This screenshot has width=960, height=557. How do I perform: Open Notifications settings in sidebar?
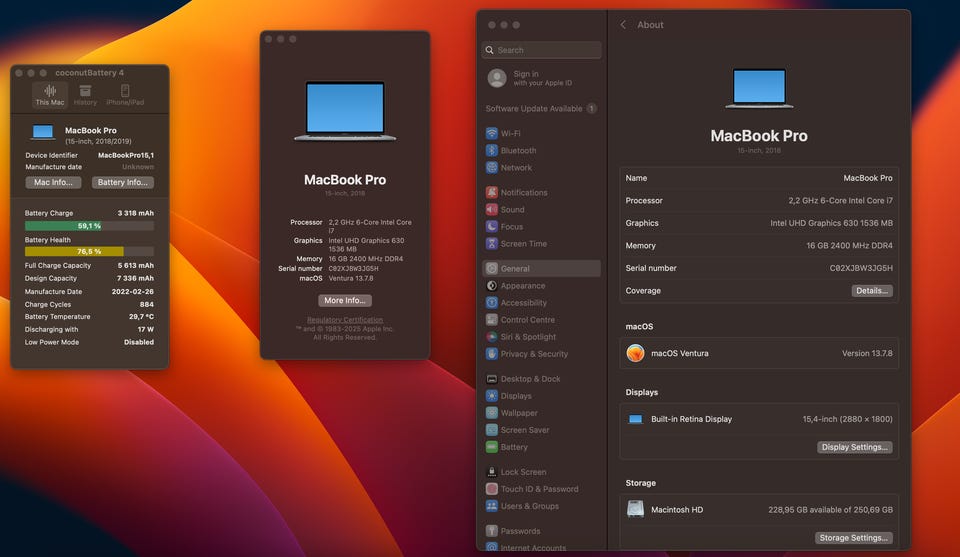[541, 192]
